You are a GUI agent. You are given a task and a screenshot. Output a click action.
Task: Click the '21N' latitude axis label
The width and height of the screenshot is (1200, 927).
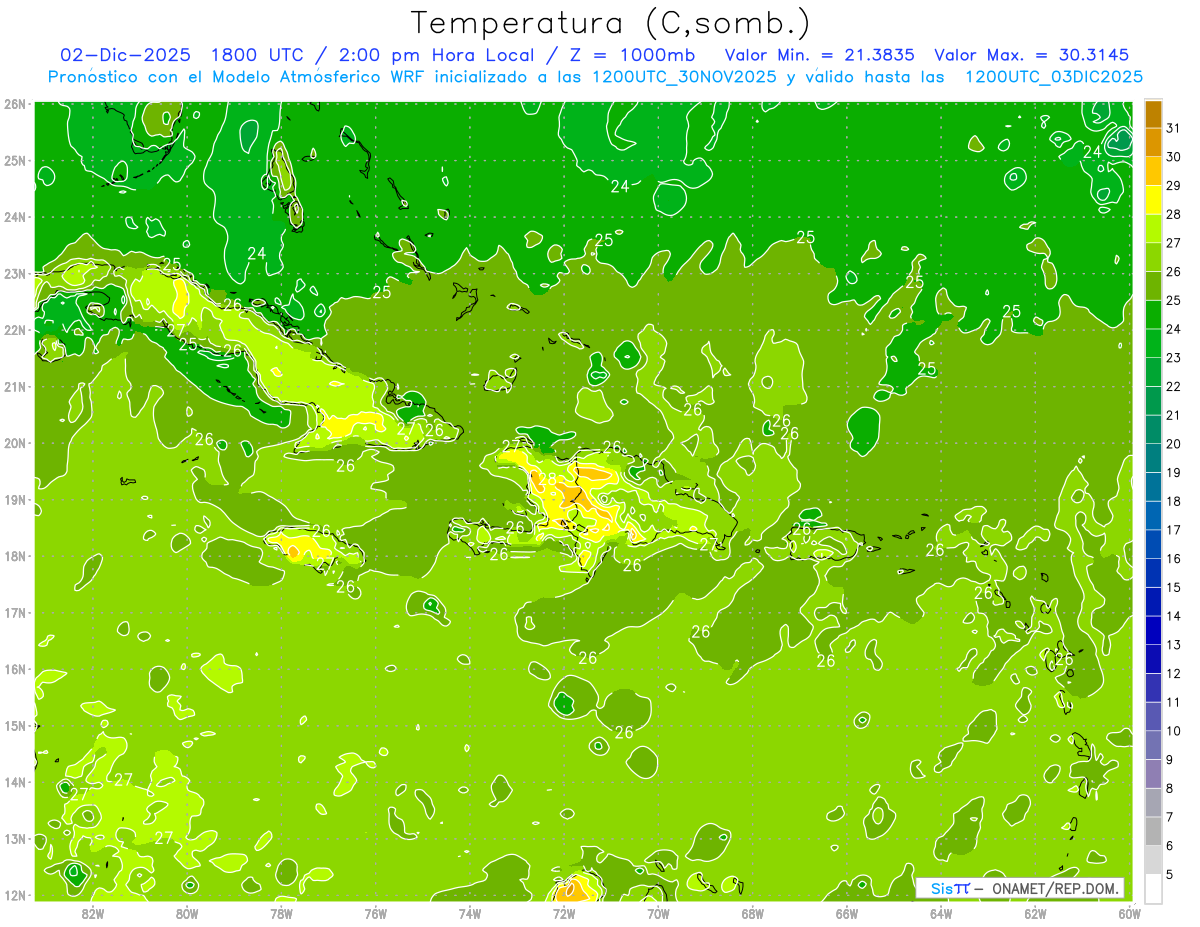tap(14, 386)
